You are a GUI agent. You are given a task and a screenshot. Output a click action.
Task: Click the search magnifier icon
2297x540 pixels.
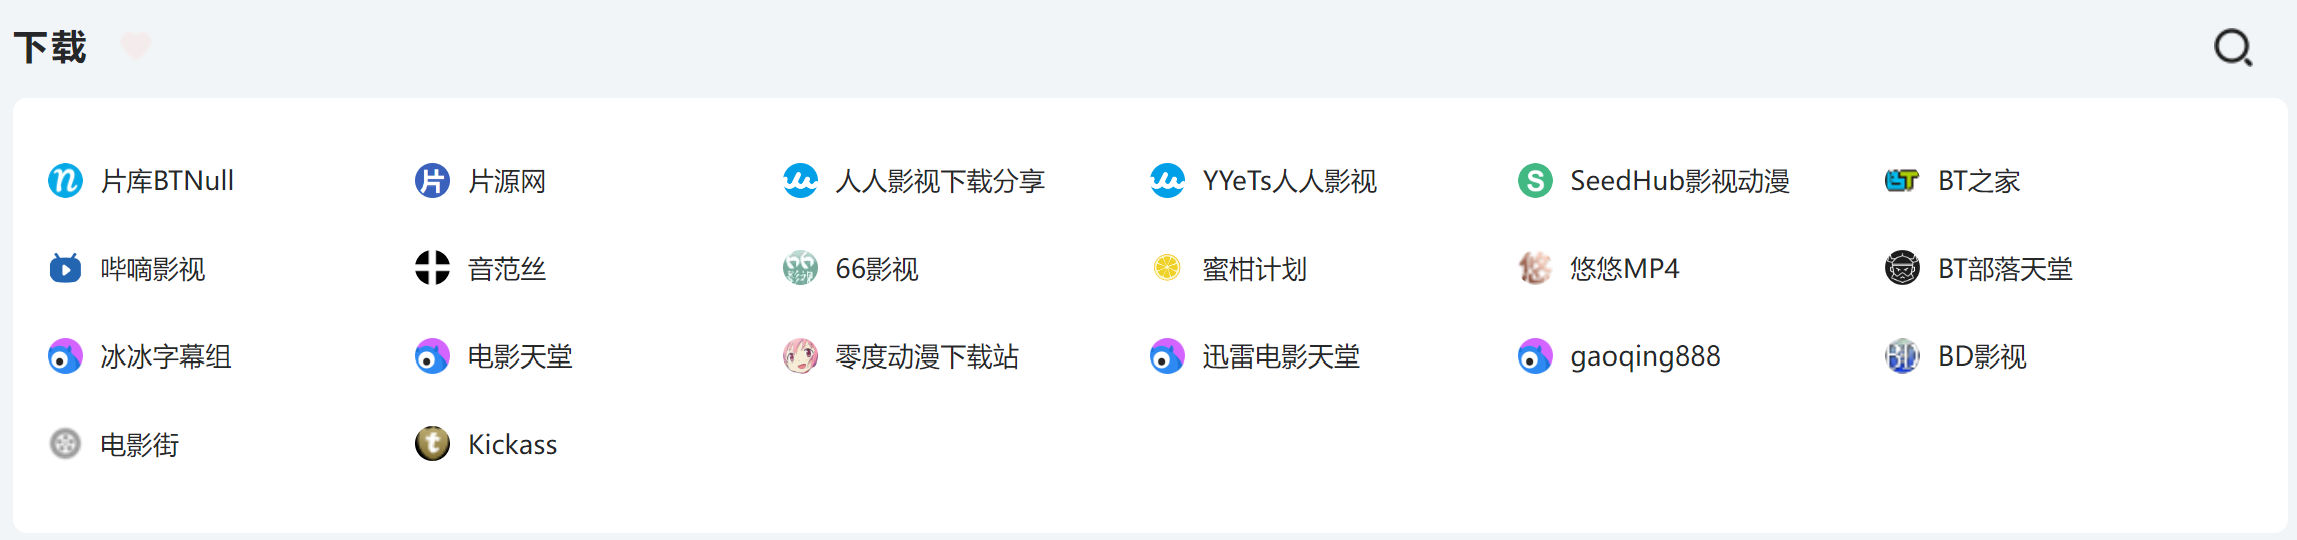2232,47
